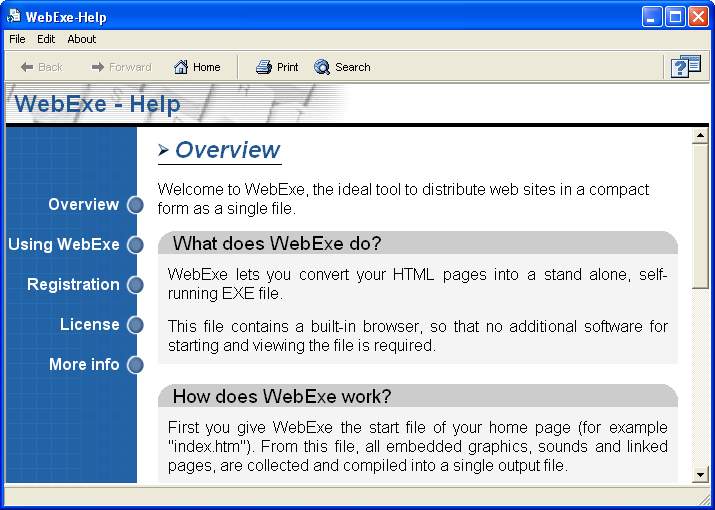715x510 pixels.
Task: Click the round bullet beside License
Action: [135, 325]
